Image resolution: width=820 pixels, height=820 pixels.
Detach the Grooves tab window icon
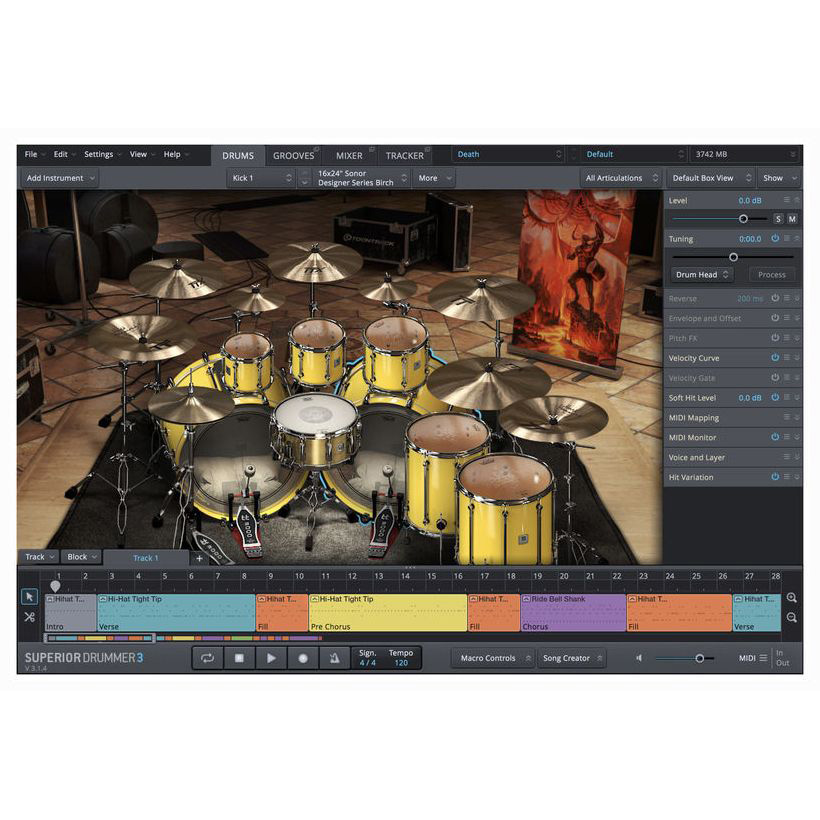(x=316, y=150)
